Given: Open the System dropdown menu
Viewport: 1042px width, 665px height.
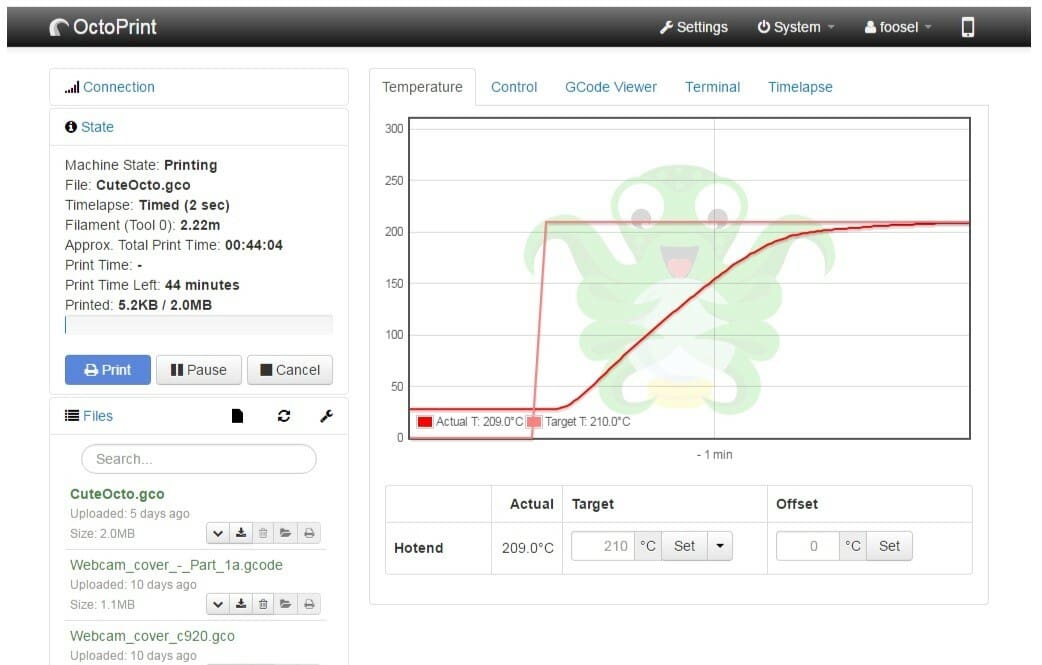Looking at the screenshot, I should 796,27.
